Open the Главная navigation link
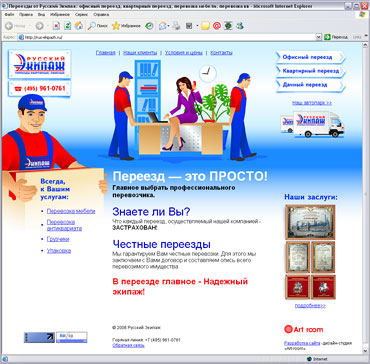Screen dimensions: 370x364 pyautogui.click(x=105, y=53)
